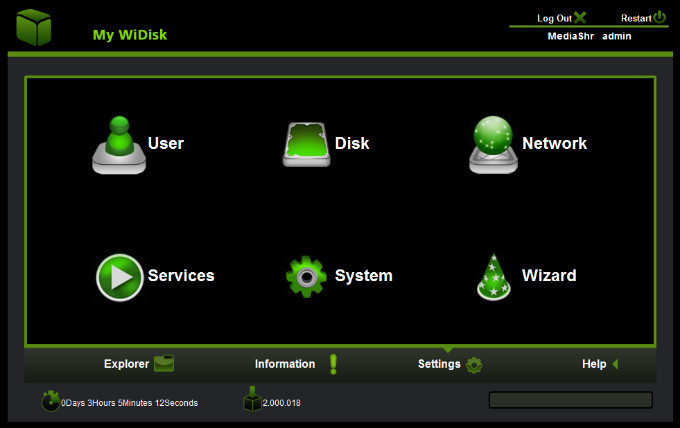Viewport: 680px width, 428px height.
Task: Click the Services label
Action: pyautogui.click(x=181, y=276)
